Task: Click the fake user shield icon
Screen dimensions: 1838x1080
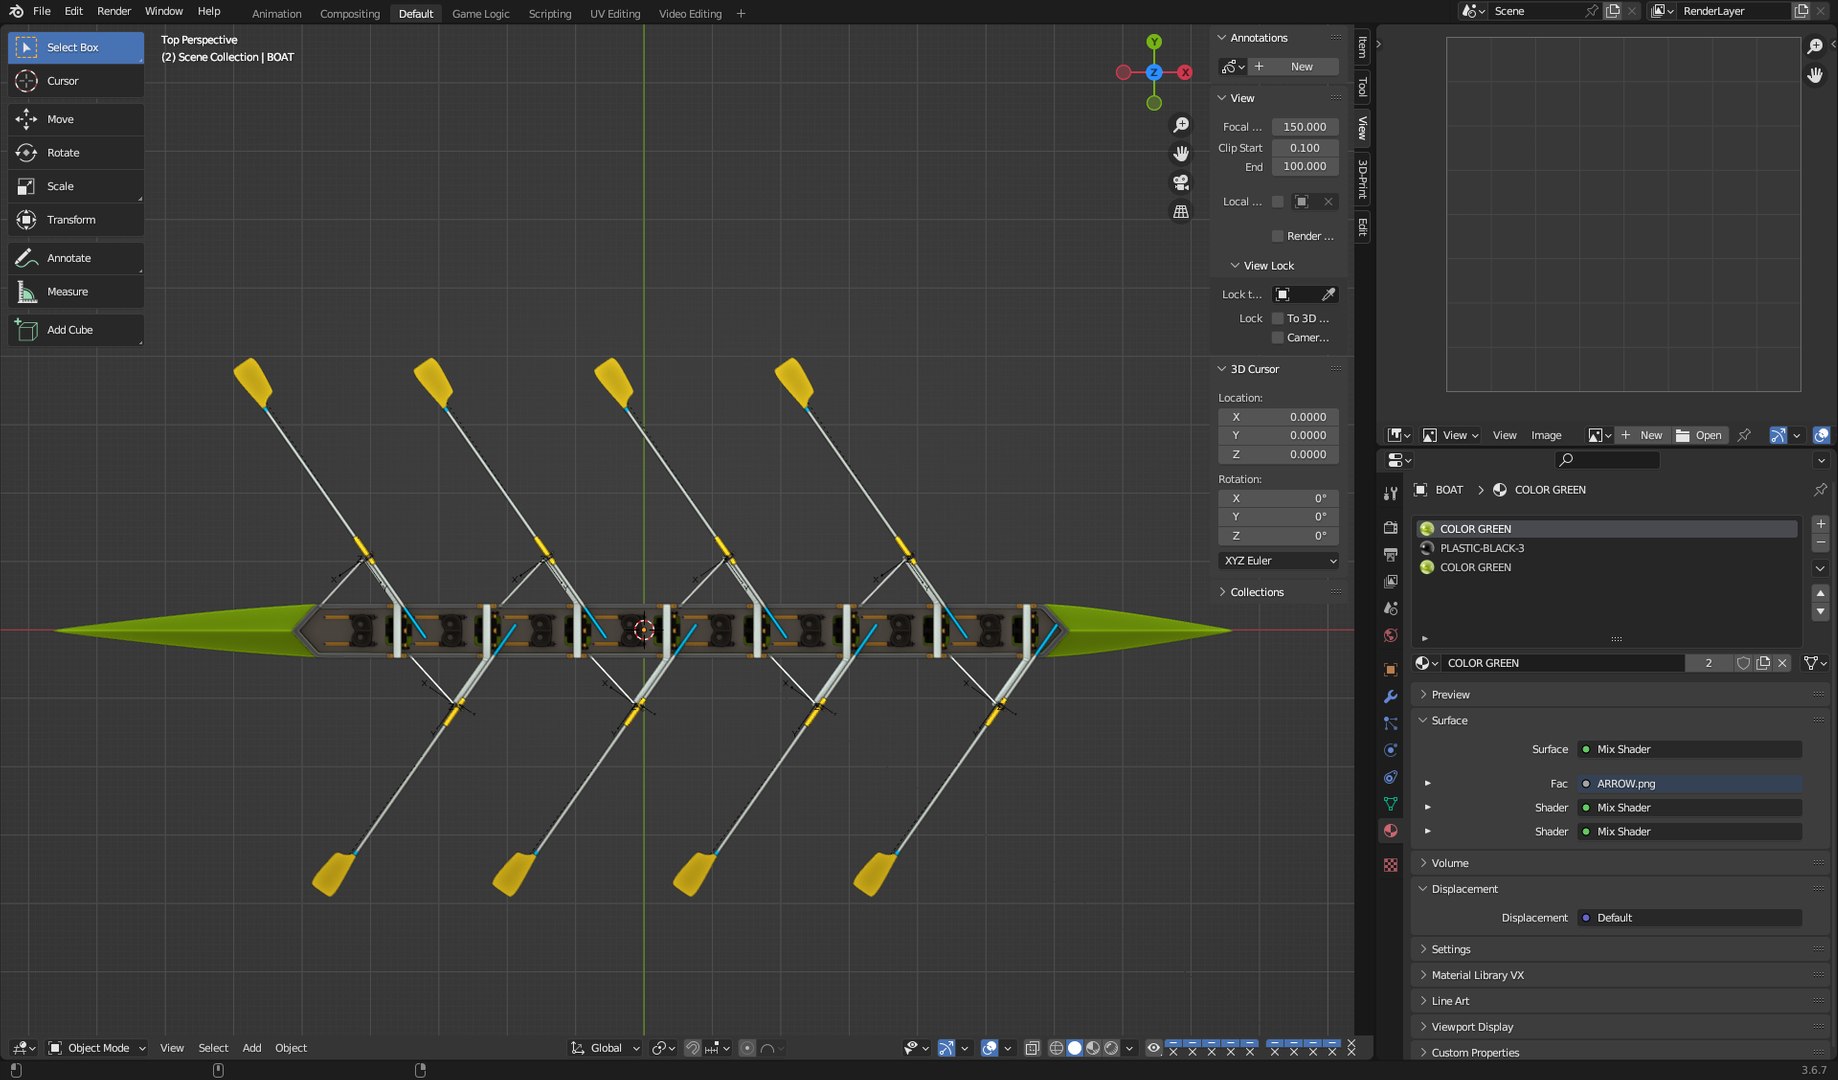Action: click(1743, 663)
